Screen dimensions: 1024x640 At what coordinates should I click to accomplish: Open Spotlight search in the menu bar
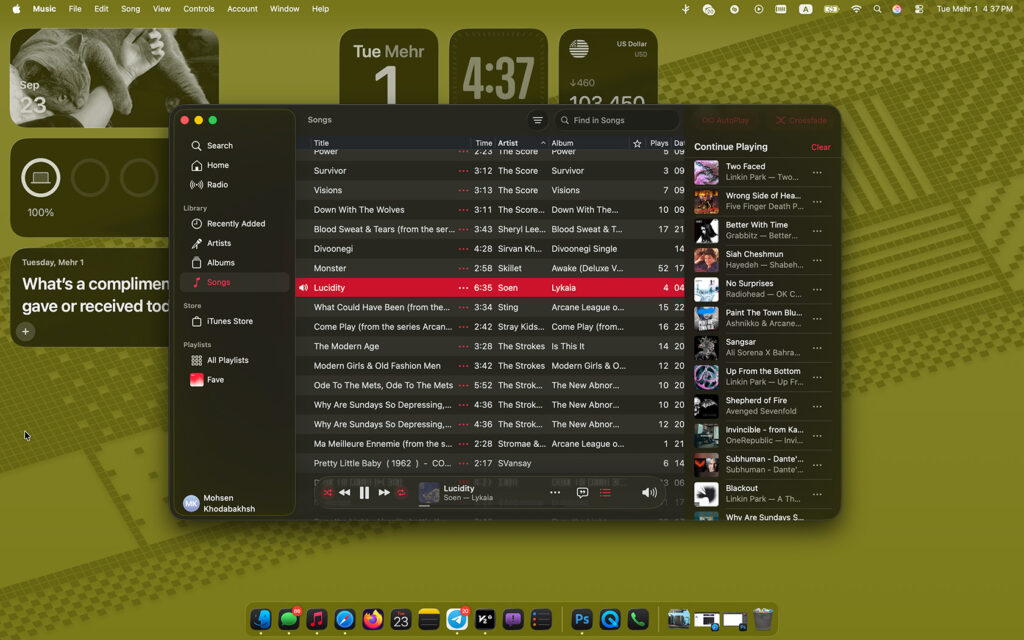(x=877, y=9)
